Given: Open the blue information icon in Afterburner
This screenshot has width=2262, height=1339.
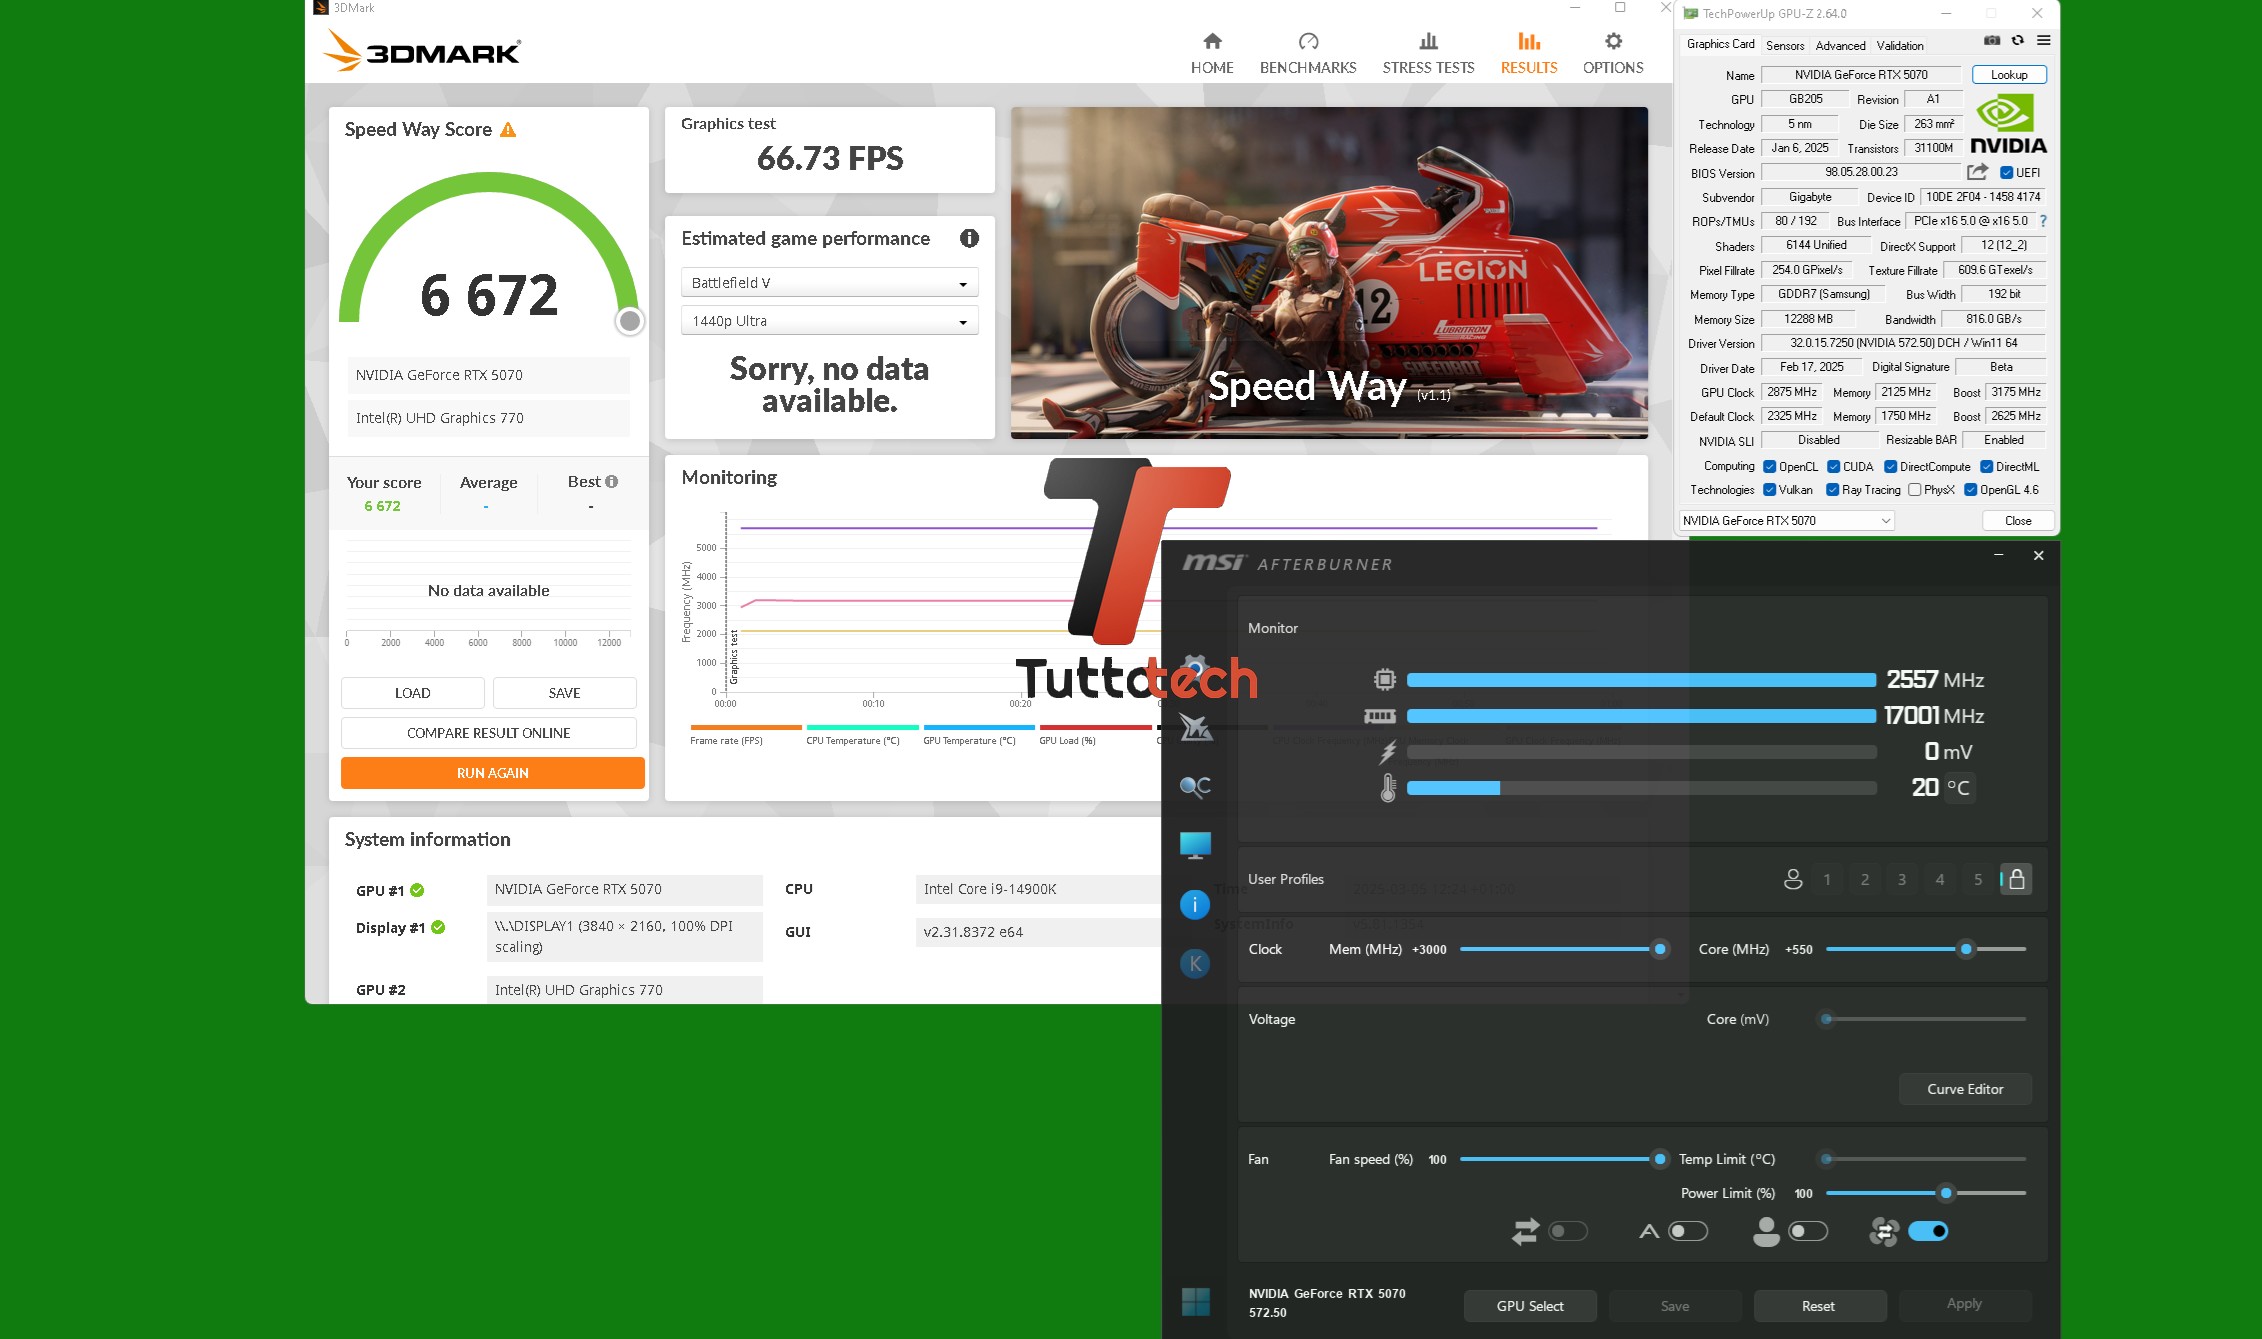Looking at the screenshot, I should coord(1195,905).
